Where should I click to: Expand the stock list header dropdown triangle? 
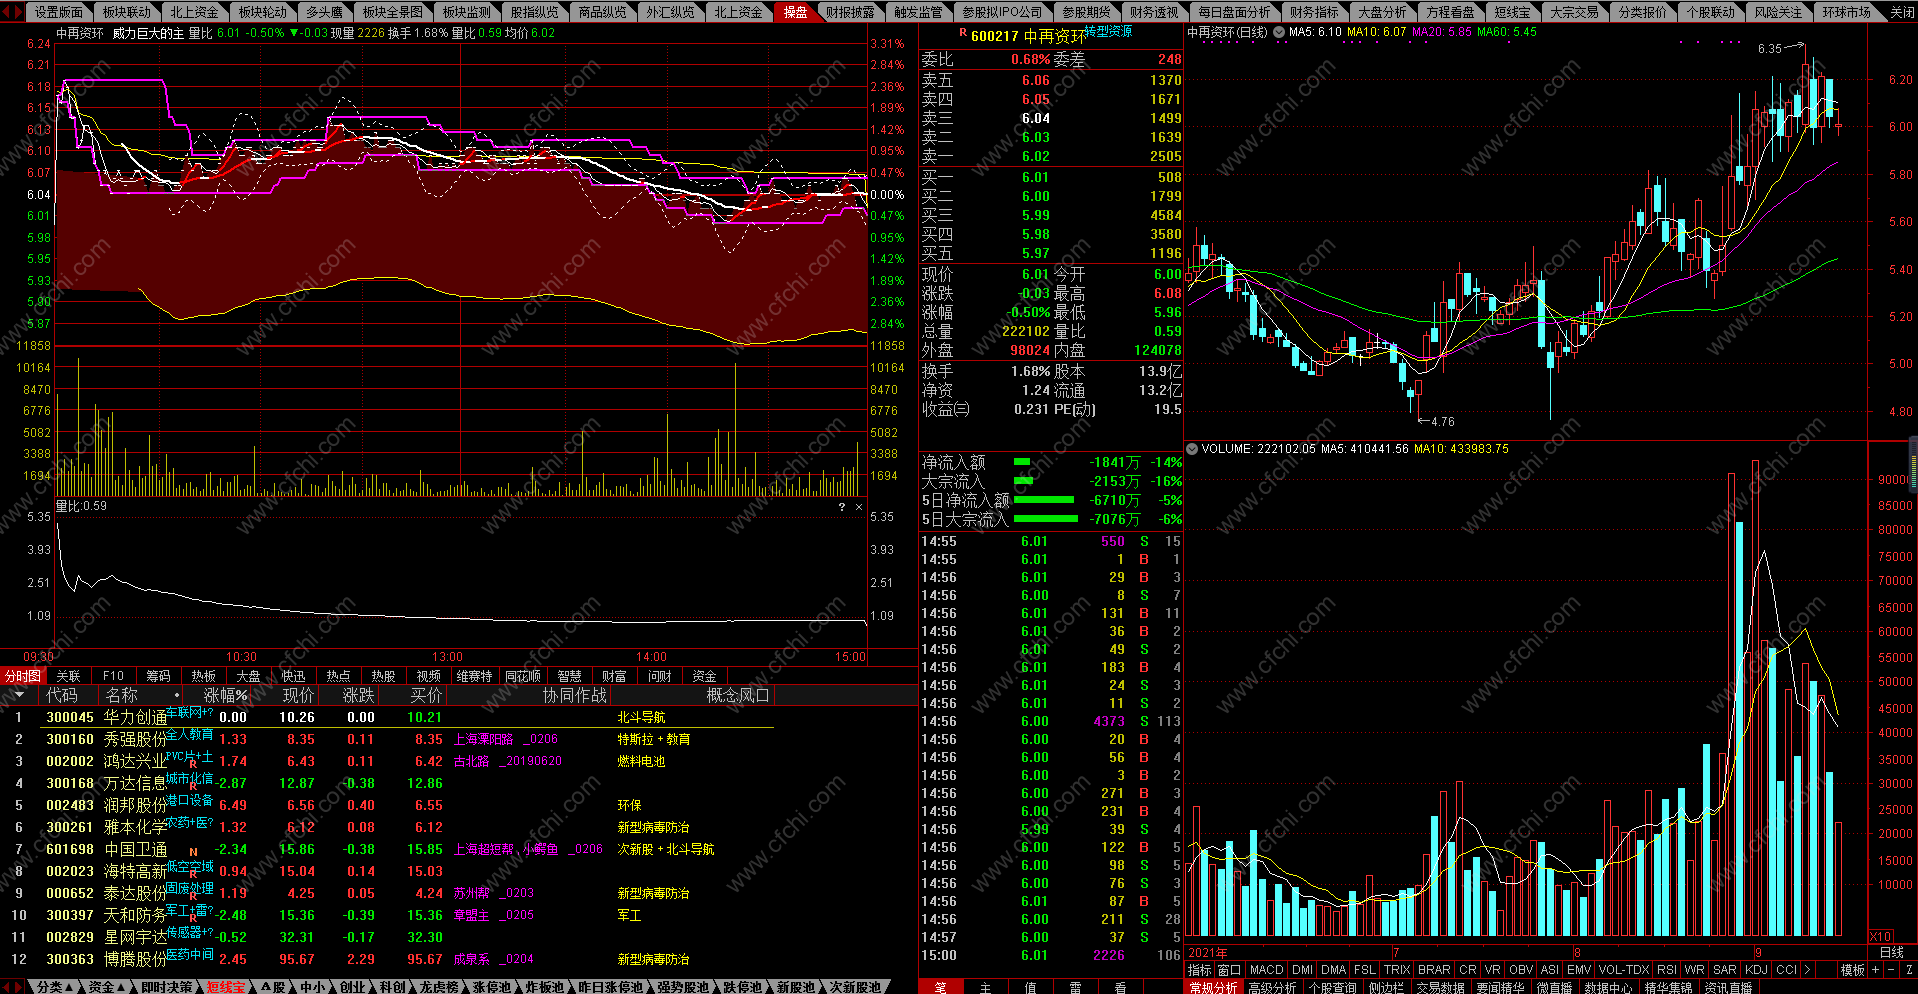click(18, 695)
